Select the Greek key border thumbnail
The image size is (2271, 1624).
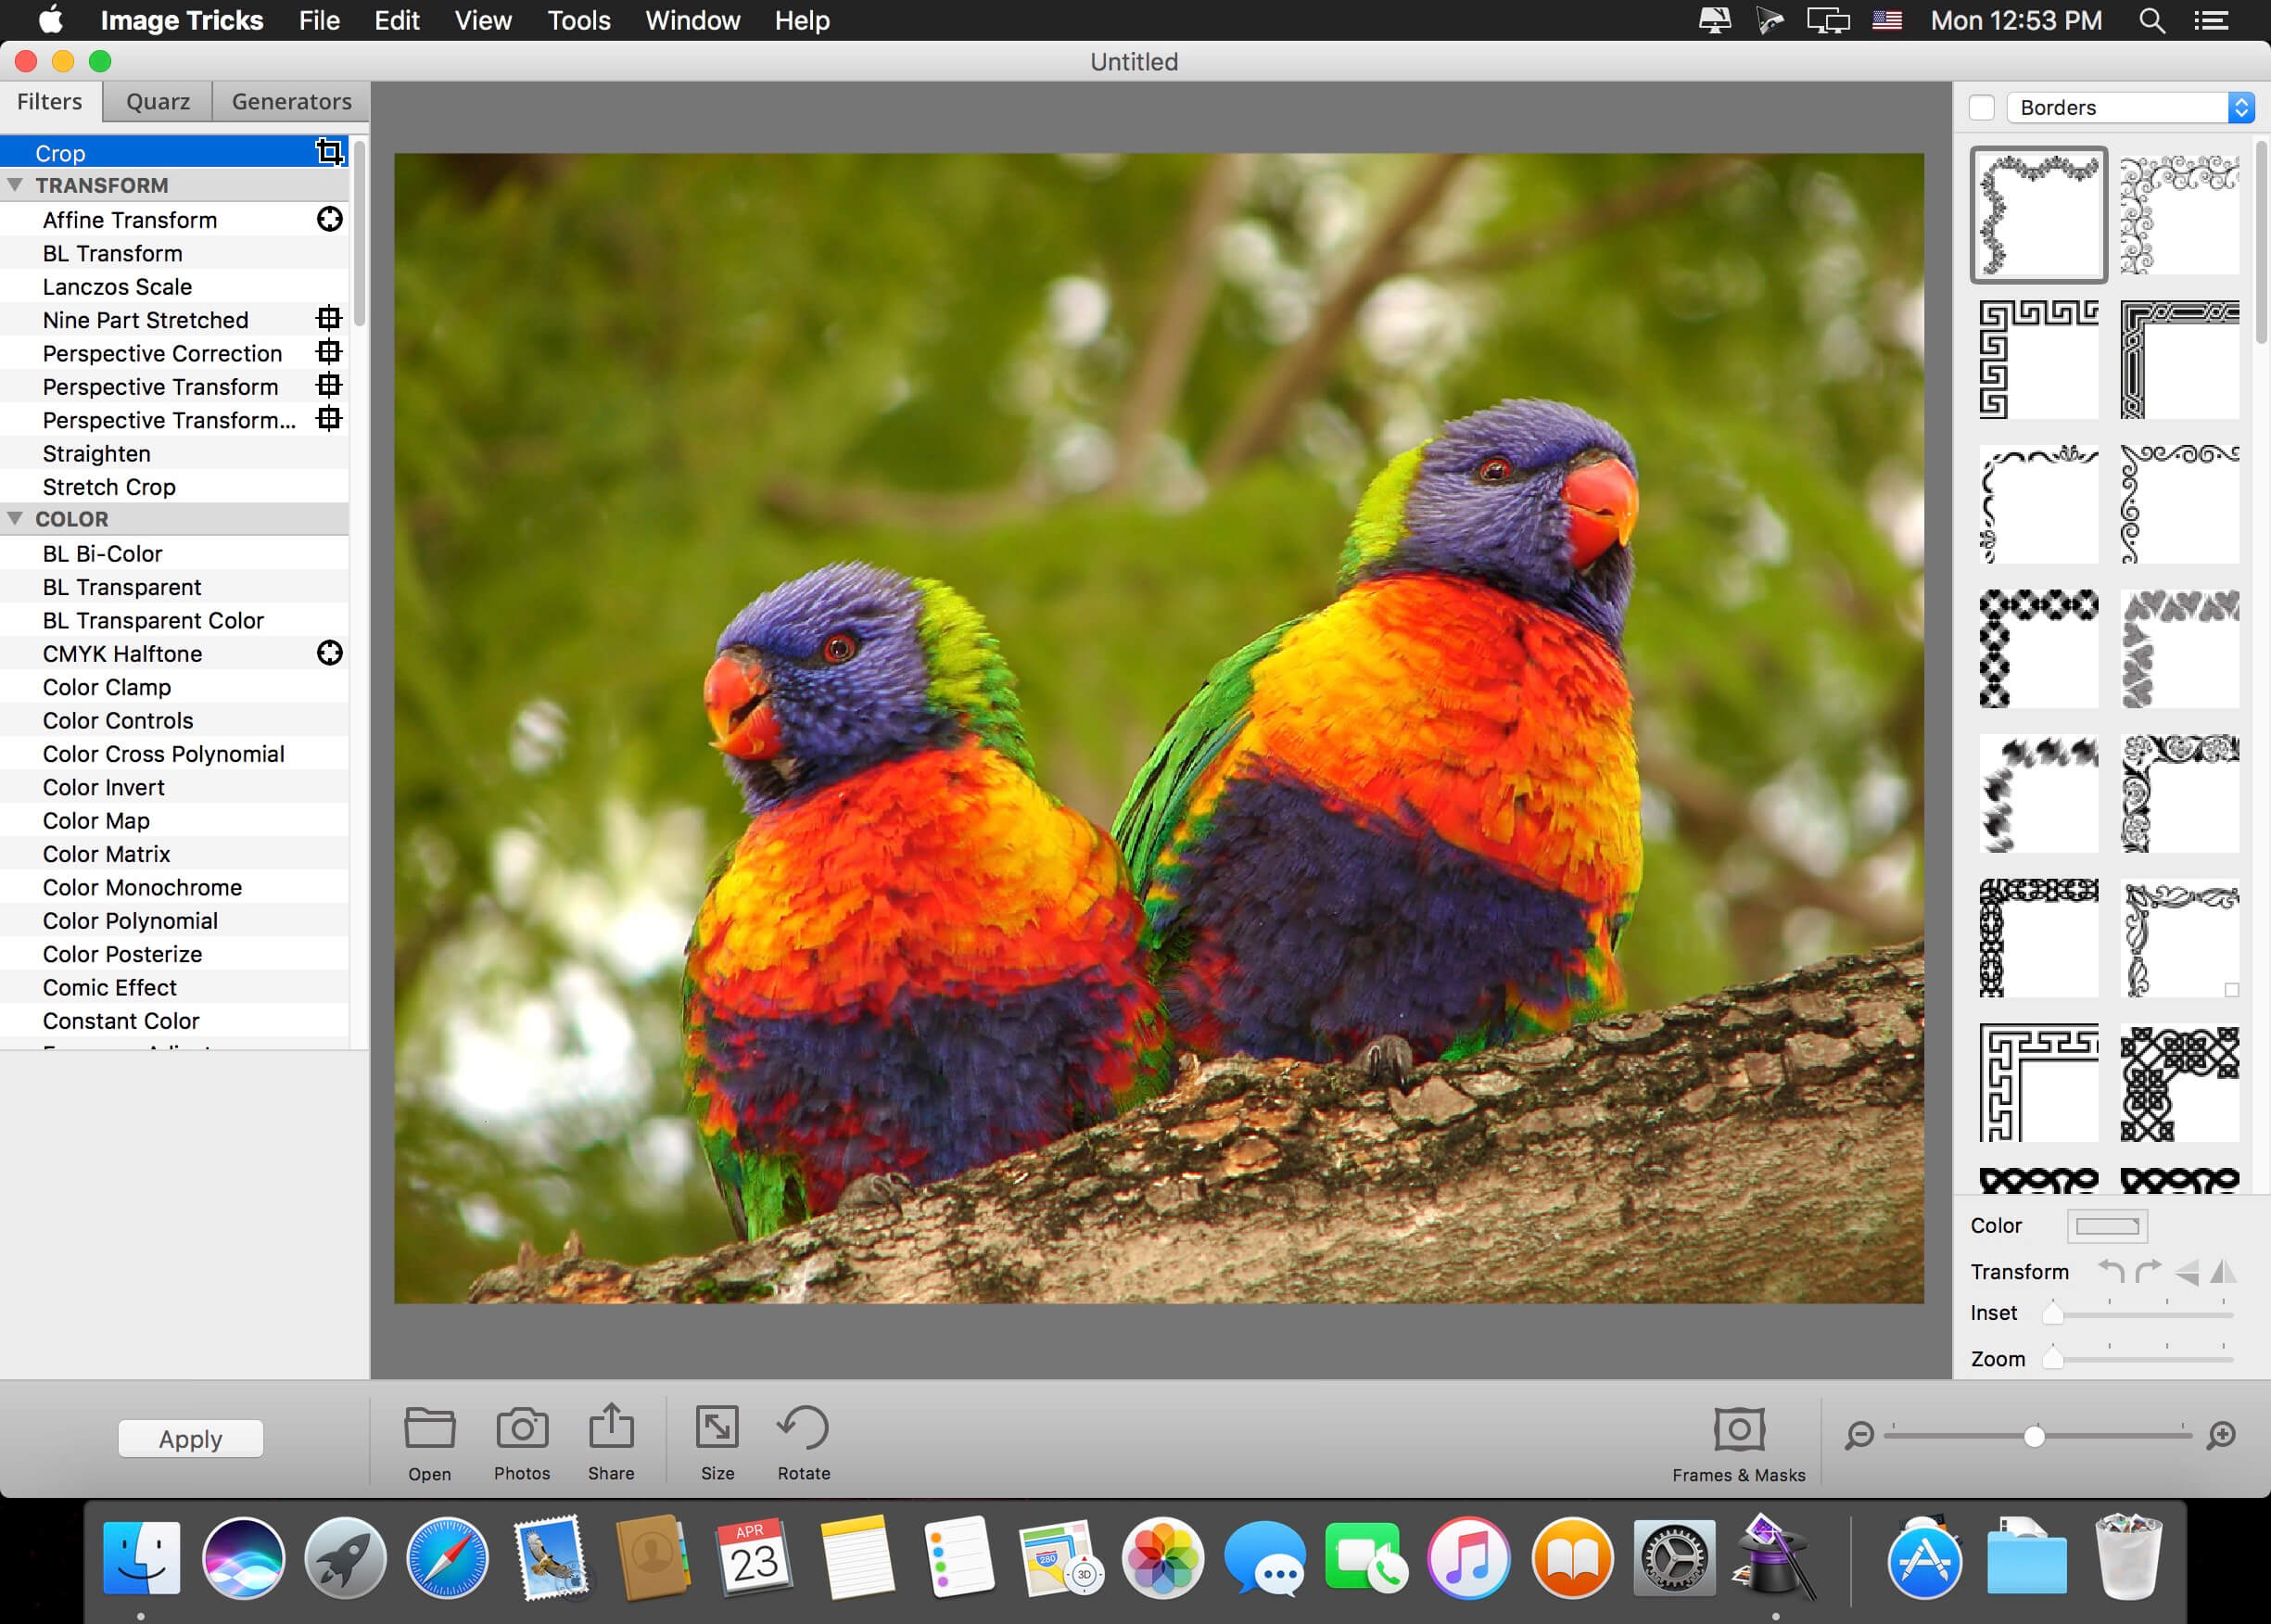click(2038, 360)
